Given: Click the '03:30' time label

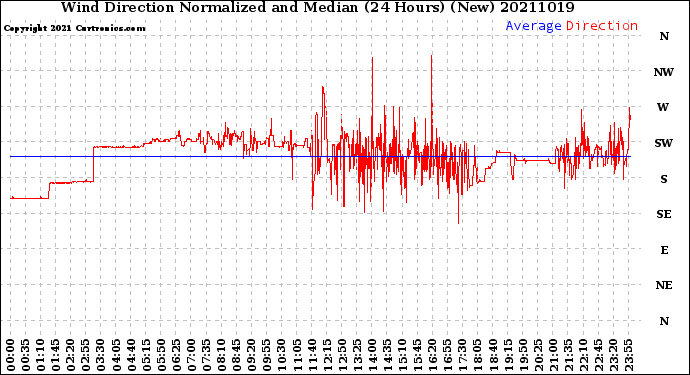Looking at the screenshot, I should click(101, 355).
